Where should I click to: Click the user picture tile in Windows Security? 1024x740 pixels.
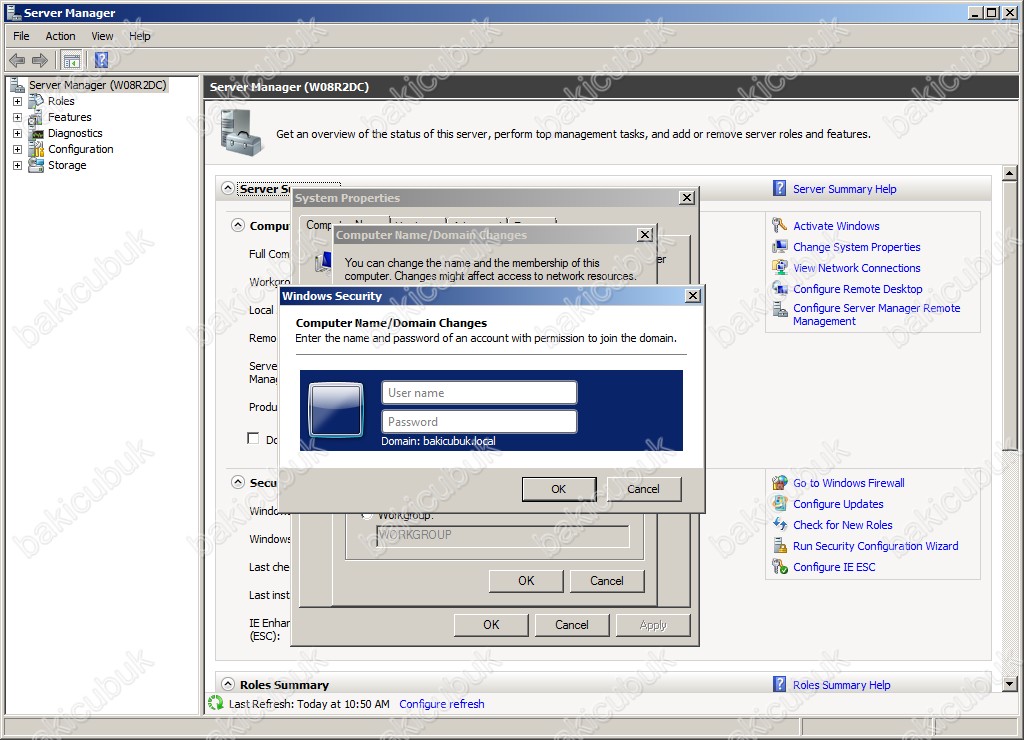click(x=336, y=410)
